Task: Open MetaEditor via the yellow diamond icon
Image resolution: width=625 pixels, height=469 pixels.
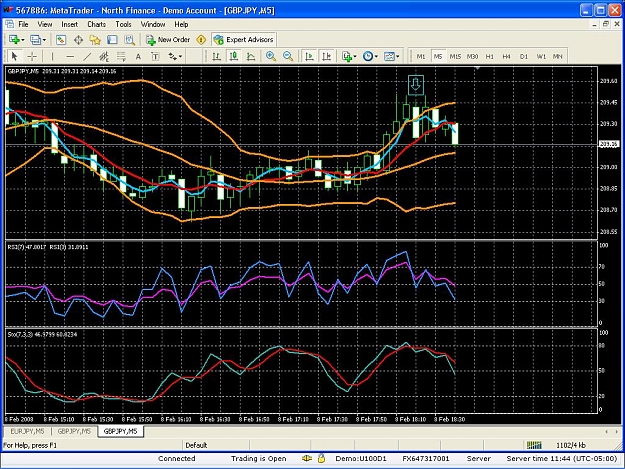Action: click(x=201, y=39)
